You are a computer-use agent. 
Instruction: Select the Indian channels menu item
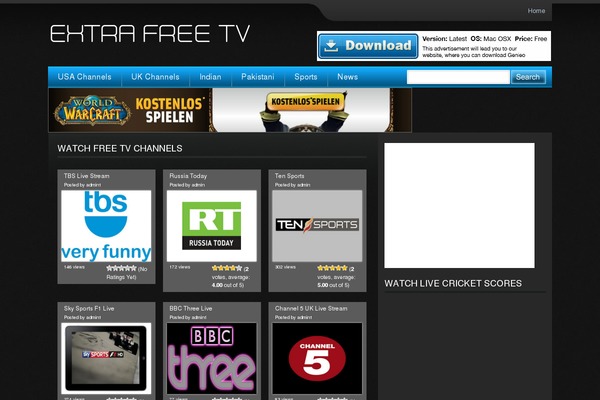coord(210,77)
